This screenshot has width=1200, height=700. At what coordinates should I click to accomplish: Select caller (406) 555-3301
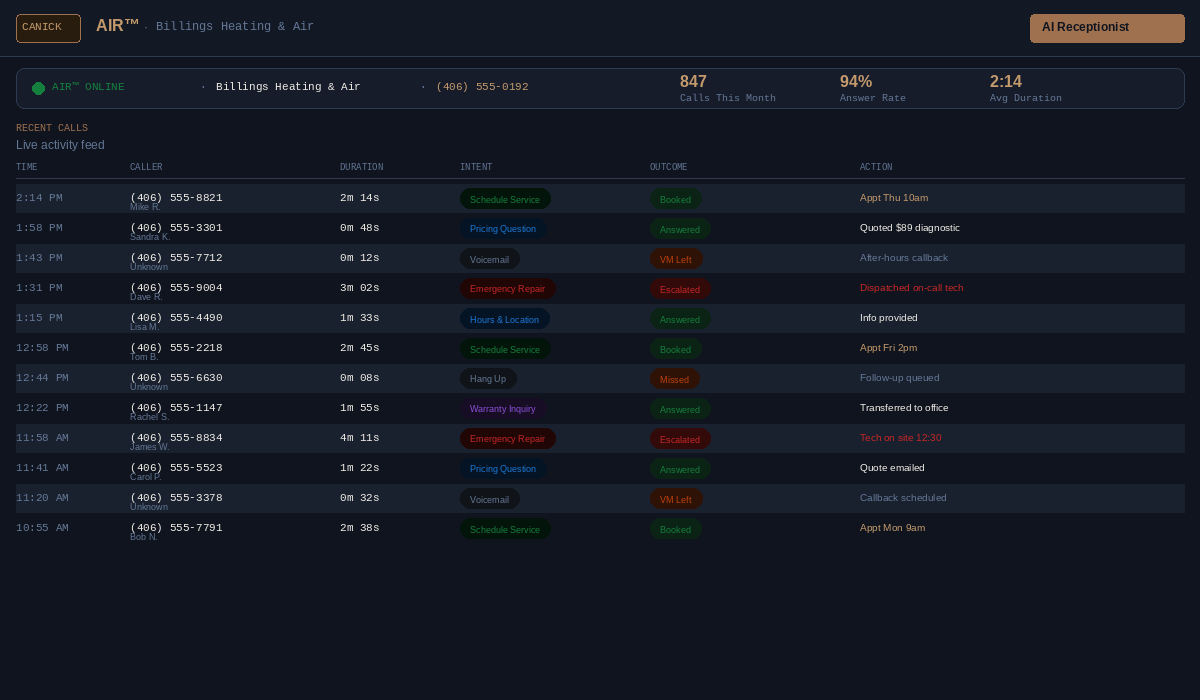click(176, 228)
